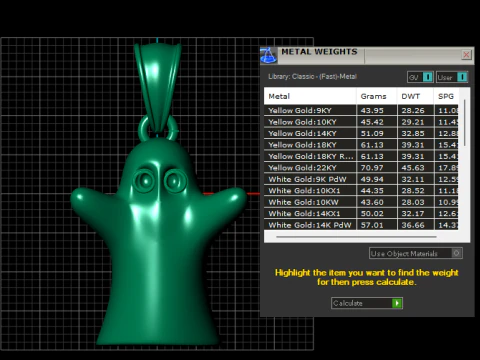Click the horizontal scrollbar under metal list
480x360 pixels.
356,237
